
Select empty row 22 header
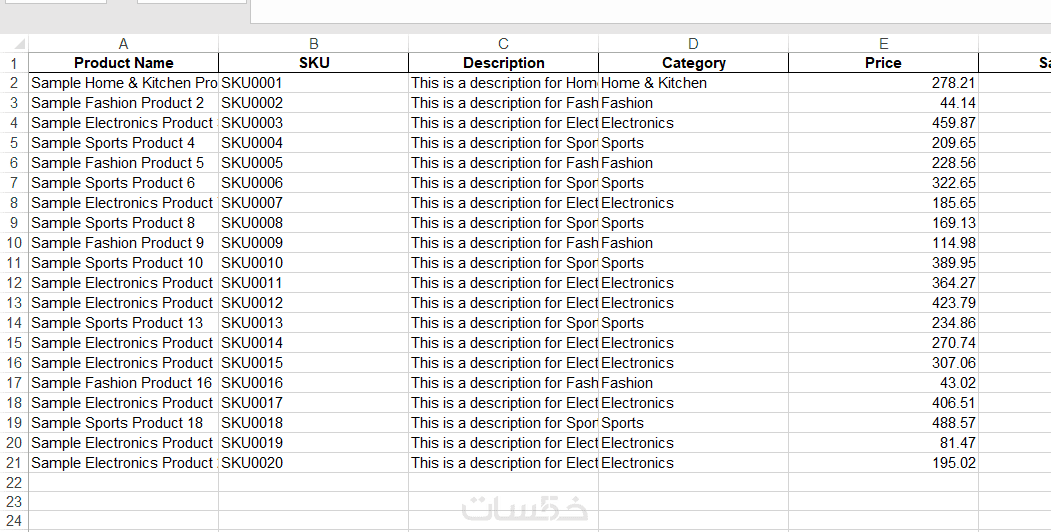coord(14,482)
